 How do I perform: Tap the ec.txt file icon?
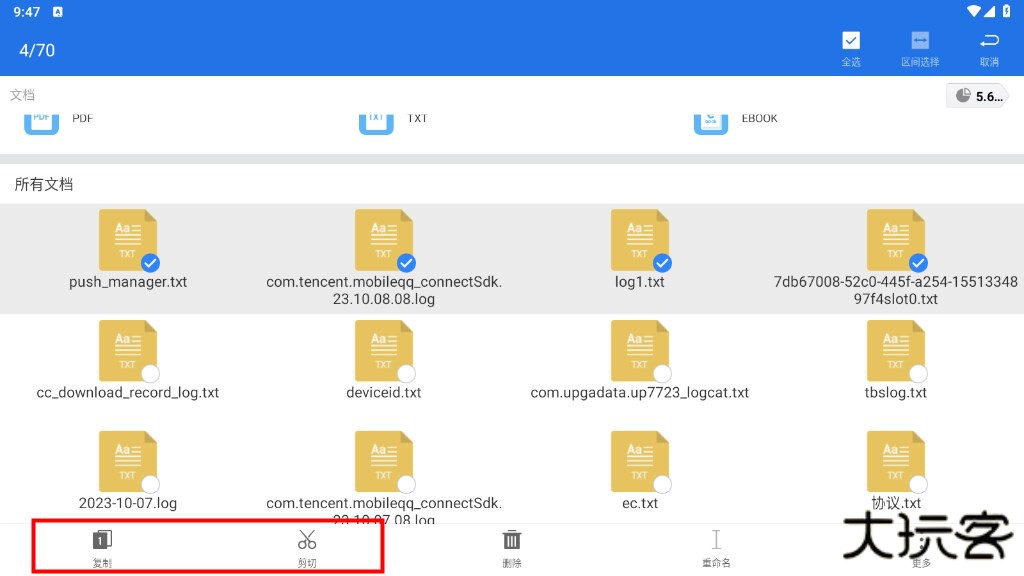[640, 462]
